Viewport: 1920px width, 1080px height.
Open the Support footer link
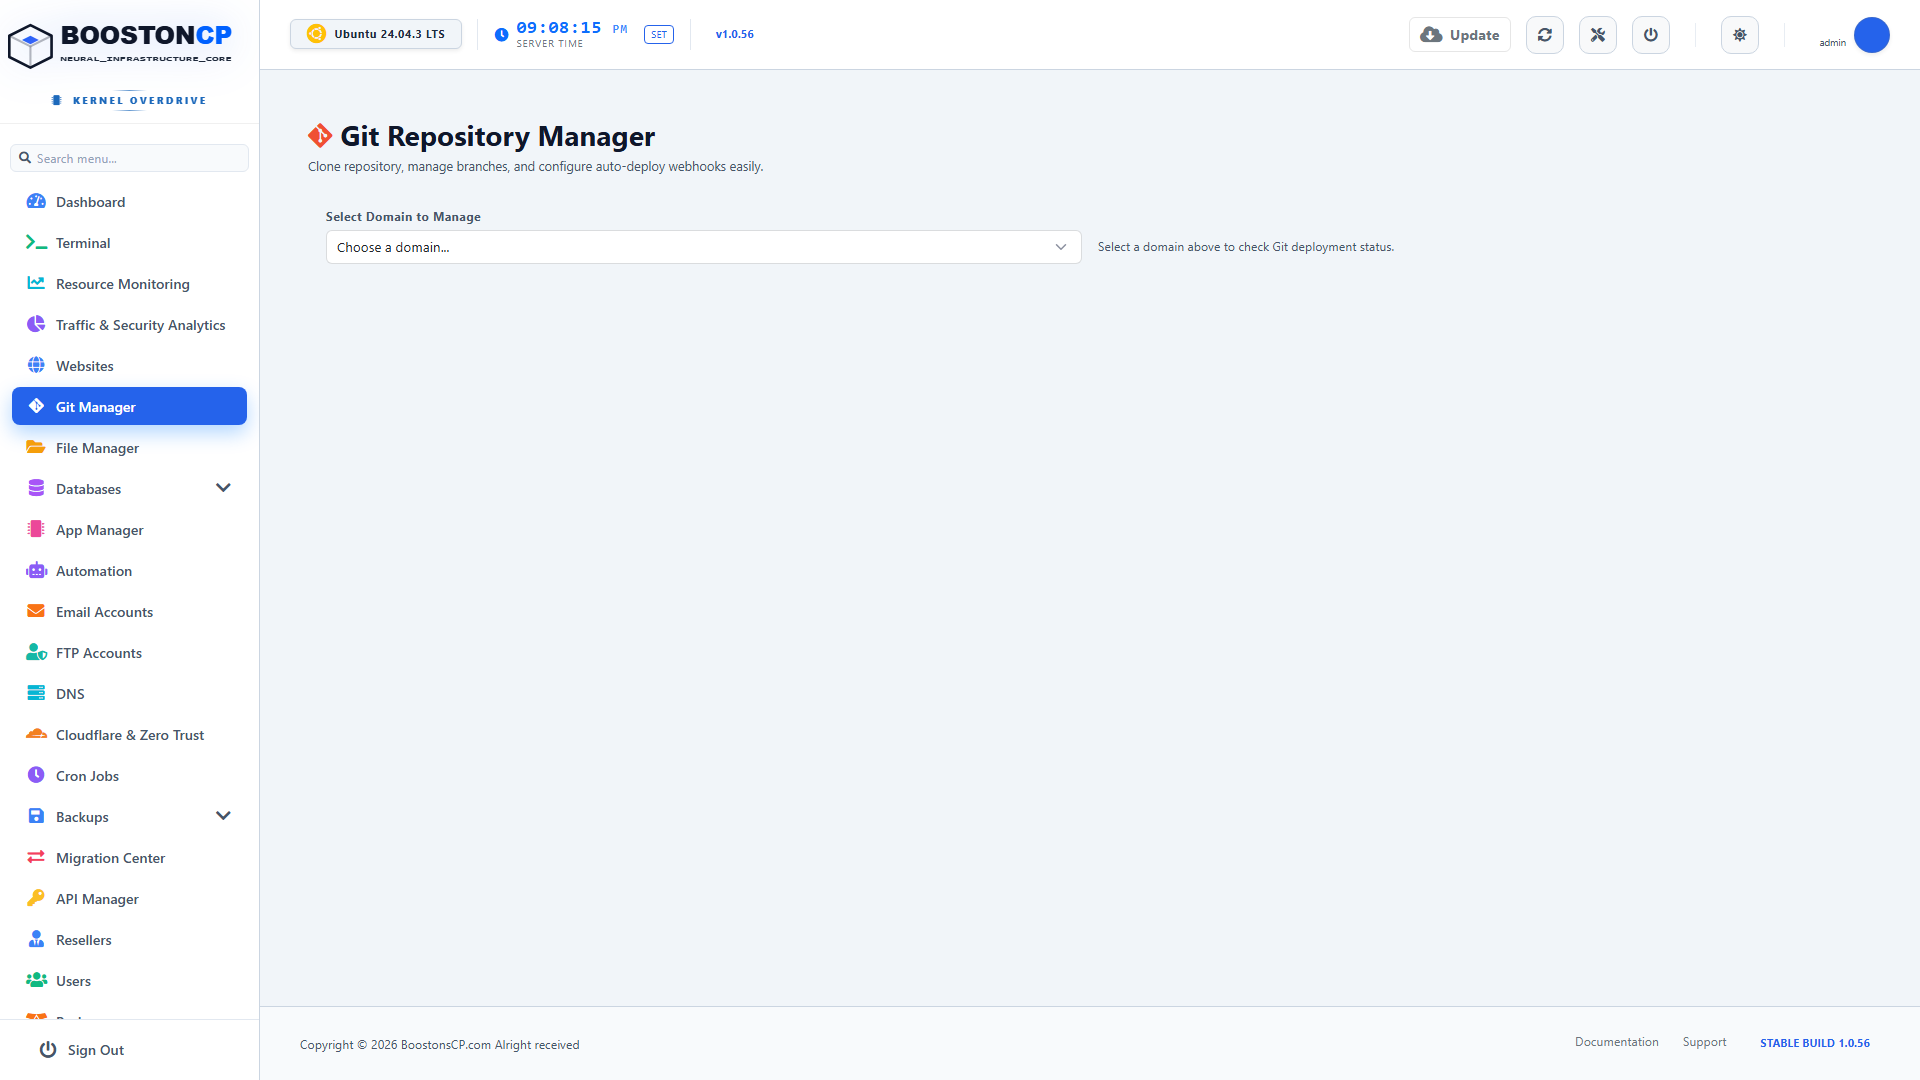[x=1704, y=1042]
